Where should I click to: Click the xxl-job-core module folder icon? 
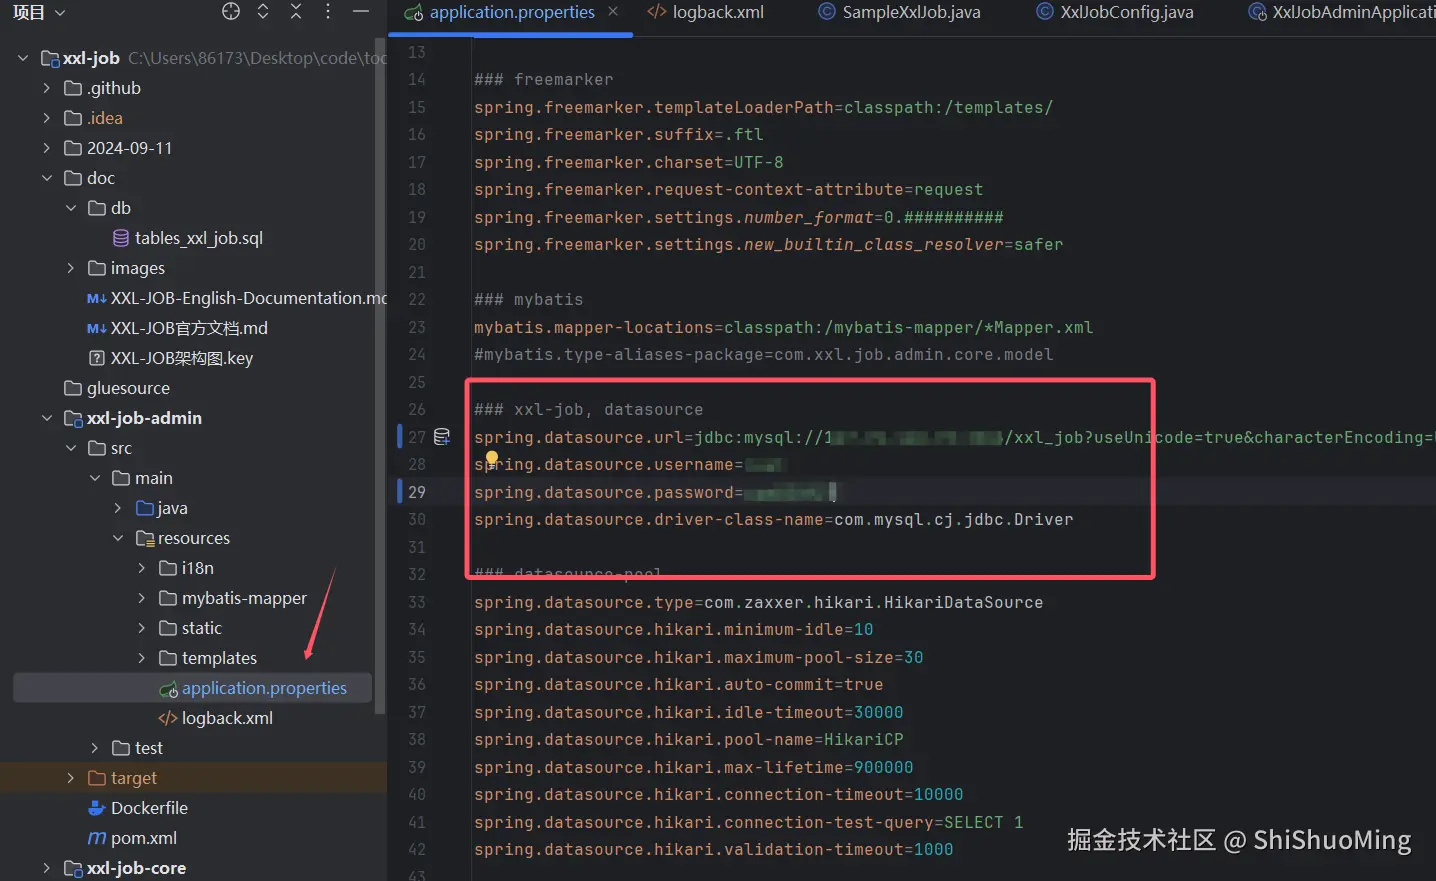pyautogui.click(x=73, y=868)
